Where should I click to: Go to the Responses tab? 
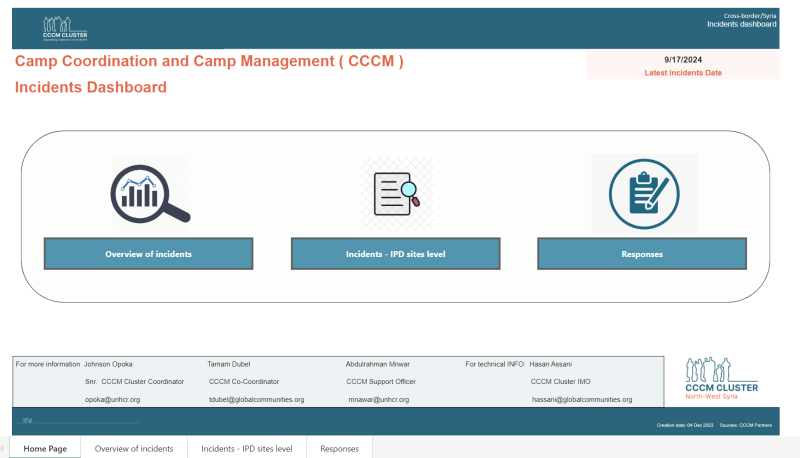click(x=339, y=449)
